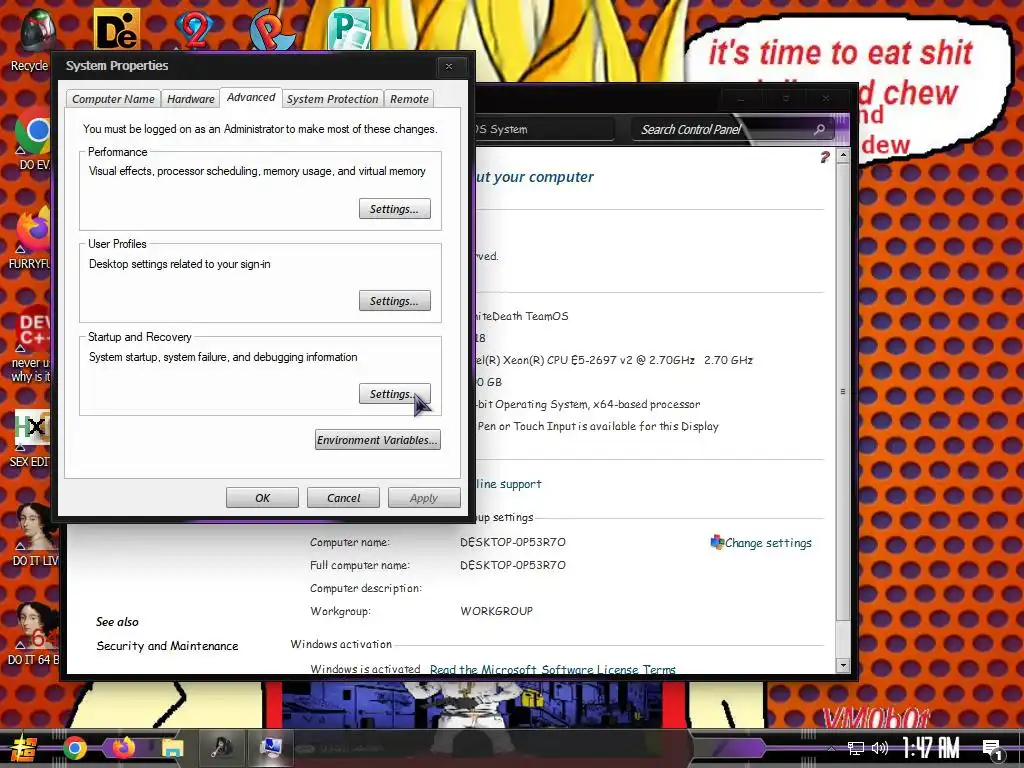Viewport: 1024px width, 768px height.
Task: Click Cancel in System Properties
Action: click(x=344, y=498)
